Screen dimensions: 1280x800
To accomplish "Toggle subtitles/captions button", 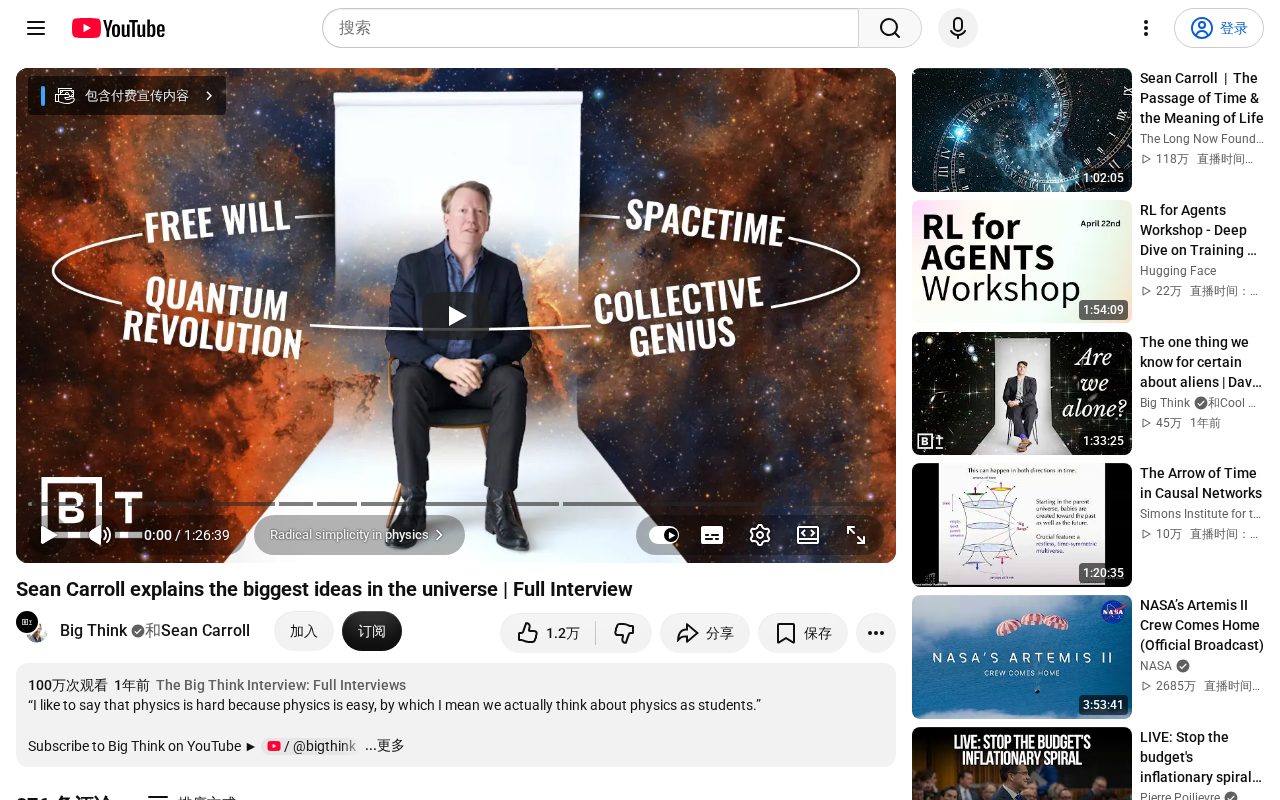I will pyautogui.click(x=712, y=535).
